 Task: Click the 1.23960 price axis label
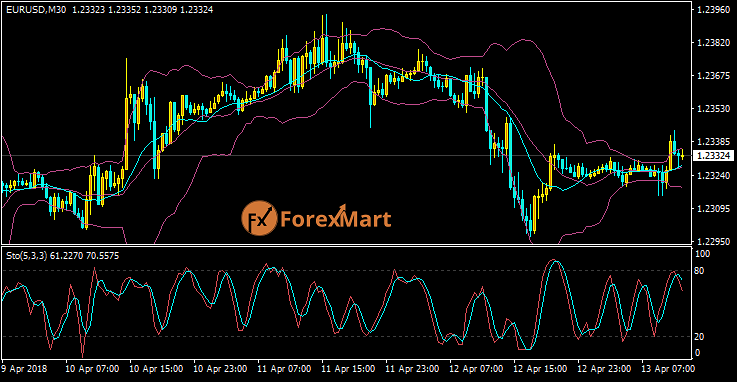(x=713, y=9)
